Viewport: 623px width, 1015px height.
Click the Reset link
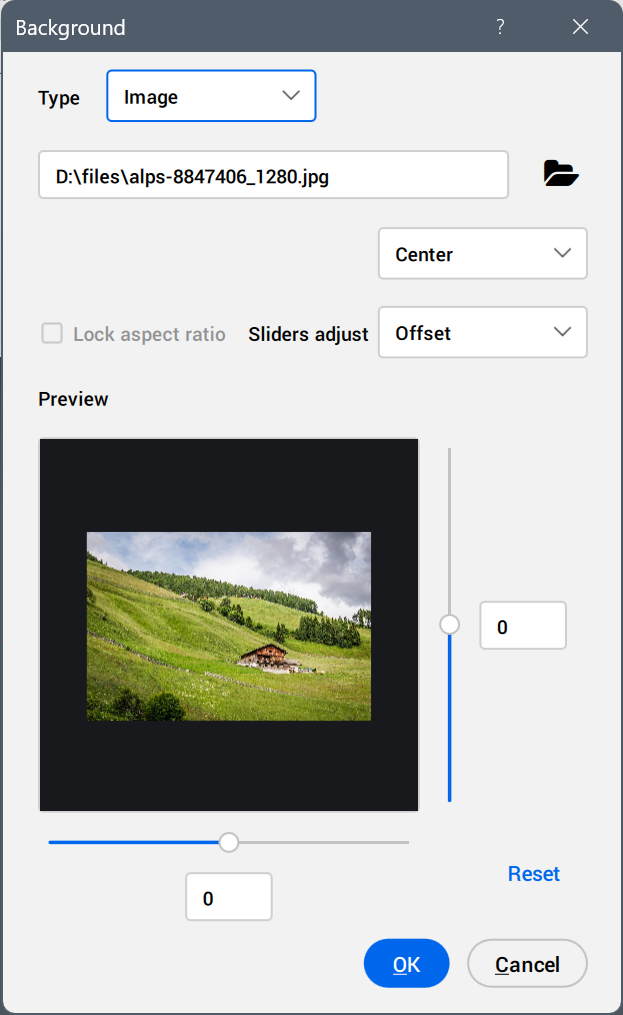point(533,874)
